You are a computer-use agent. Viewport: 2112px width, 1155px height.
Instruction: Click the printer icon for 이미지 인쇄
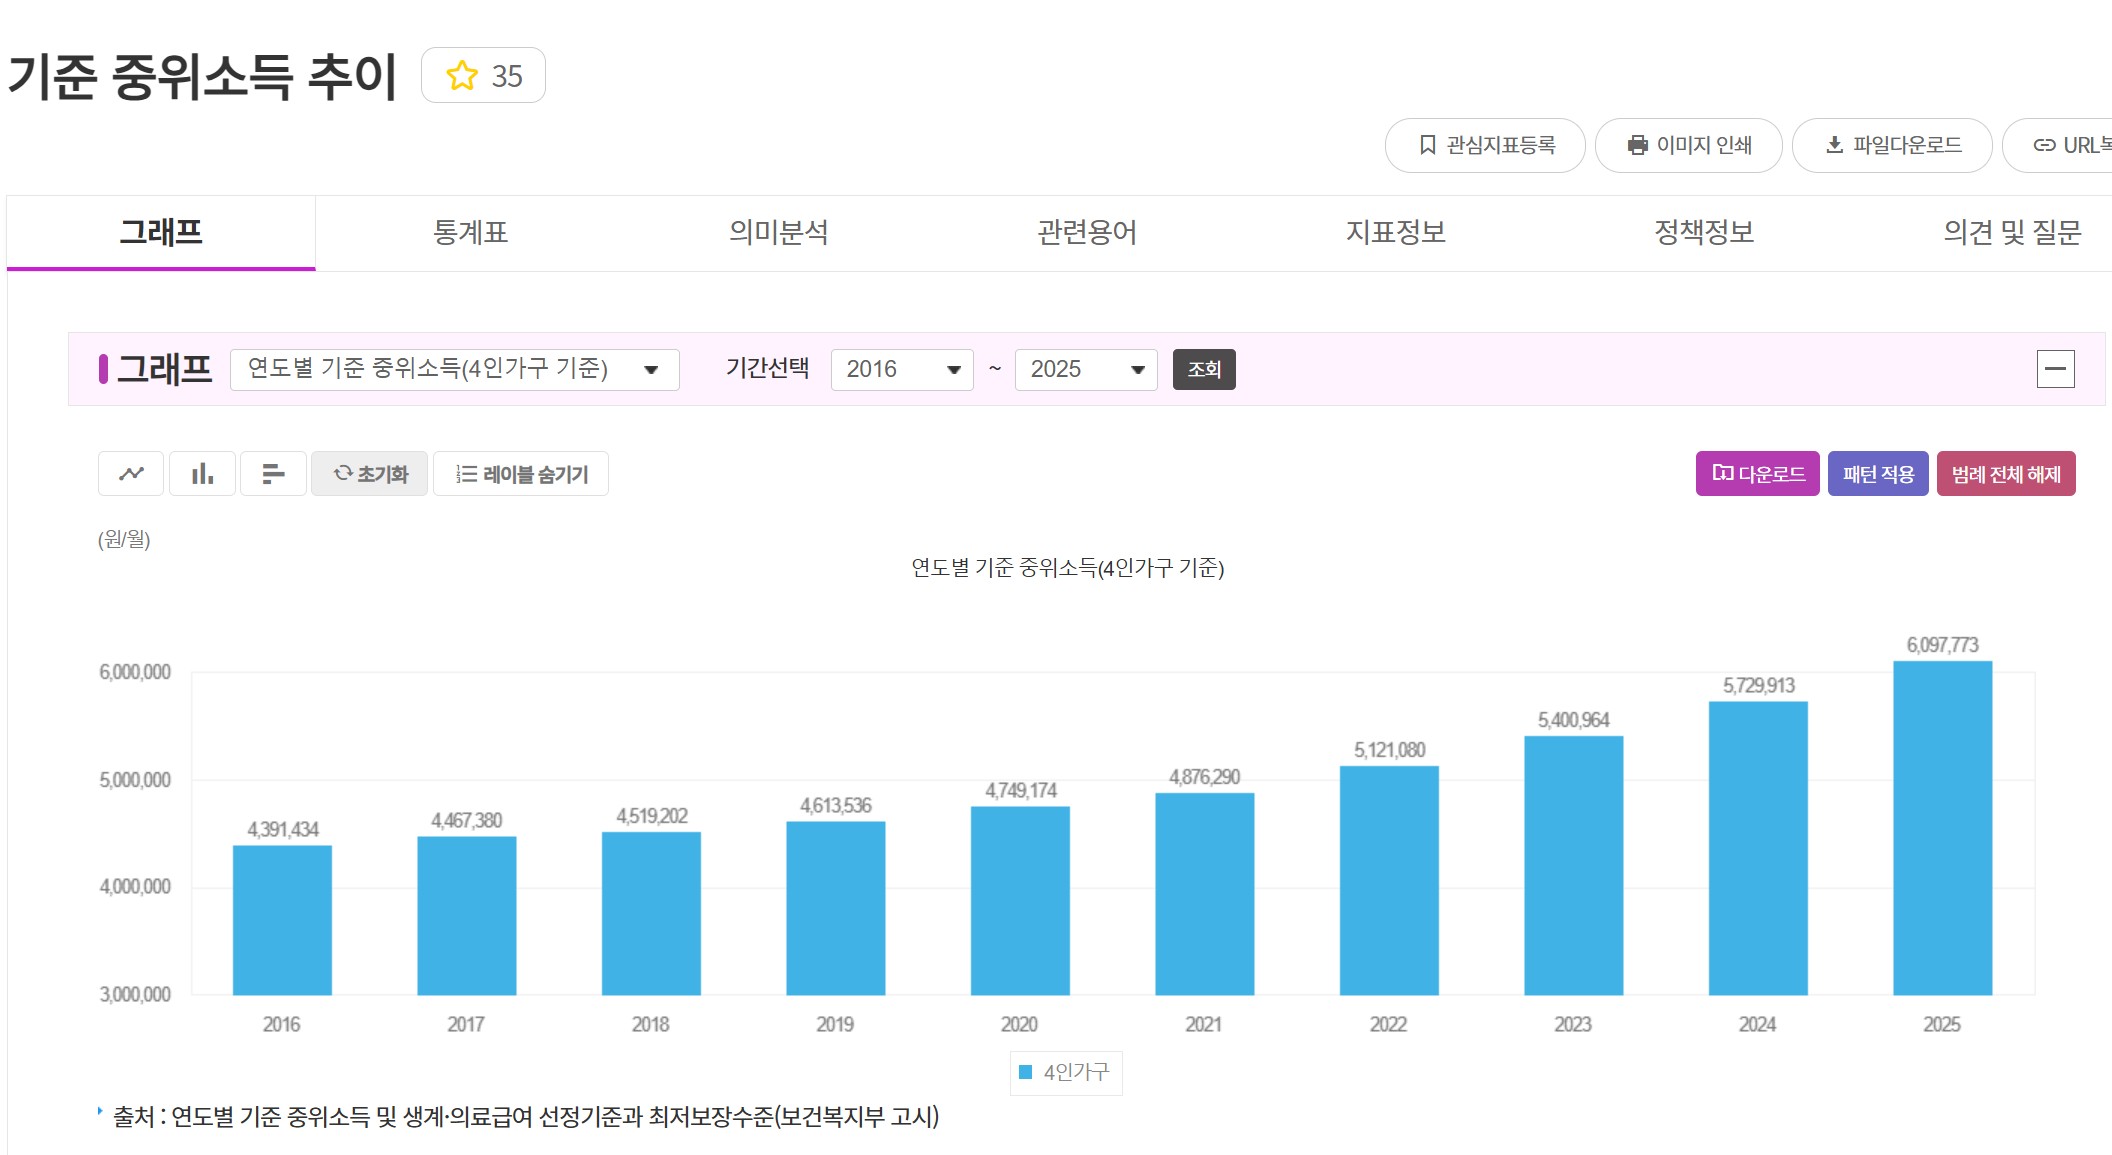[1636, 145]
